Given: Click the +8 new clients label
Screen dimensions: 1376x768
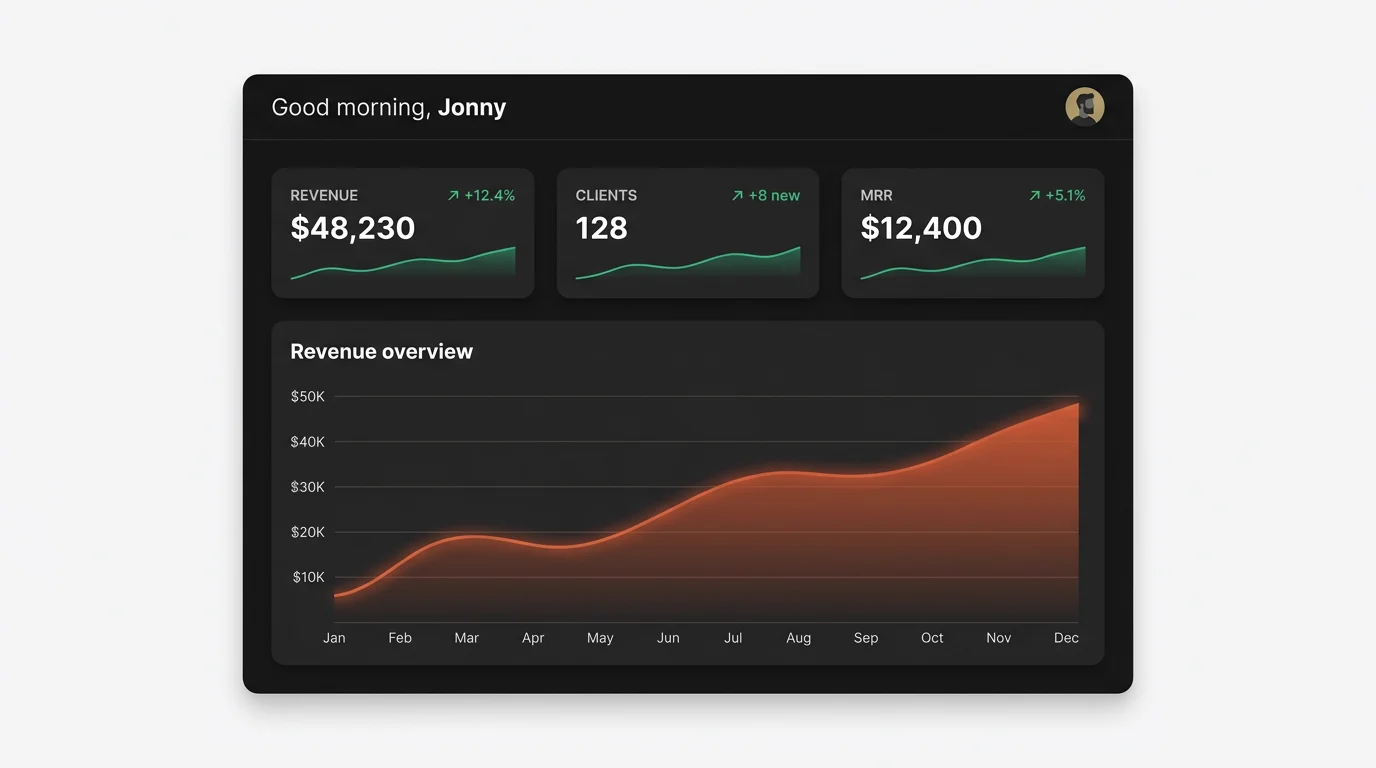Looking at the screenshot, I should 774,196.
